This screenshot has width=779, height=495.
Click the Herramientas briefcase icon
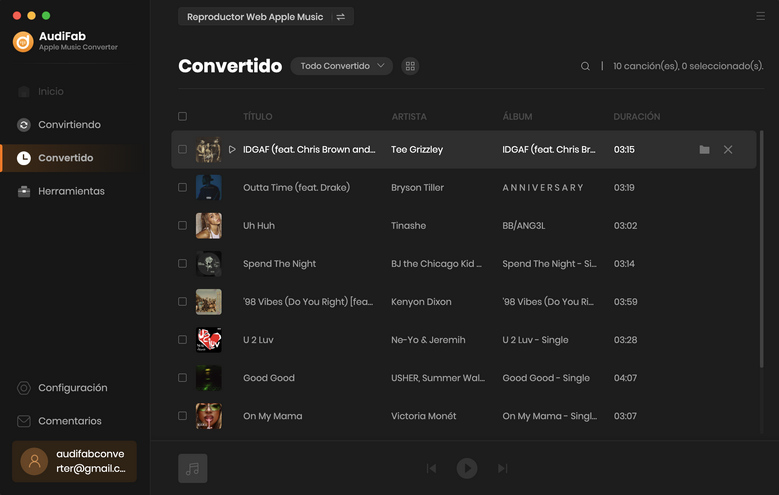(x=24, y=191)
